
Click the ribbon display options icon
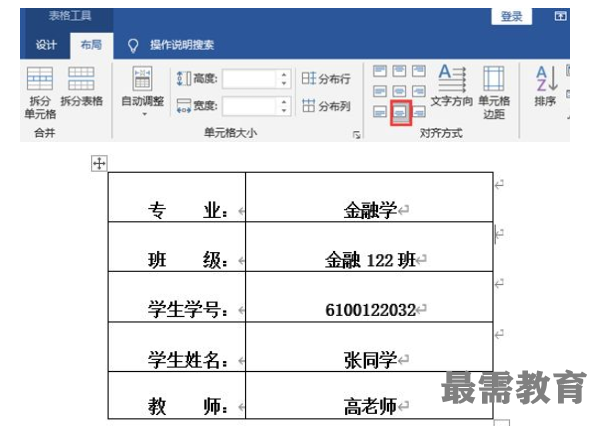click(560, 16)
